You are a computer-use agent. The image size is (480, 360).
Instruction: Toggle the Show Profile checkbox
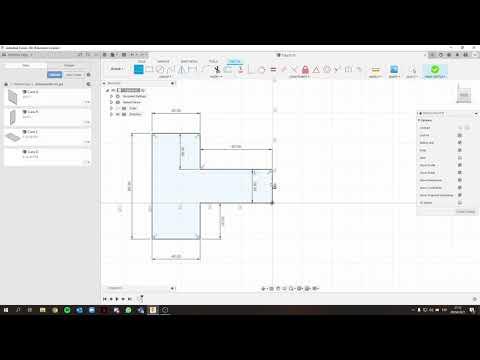[460, 165]
